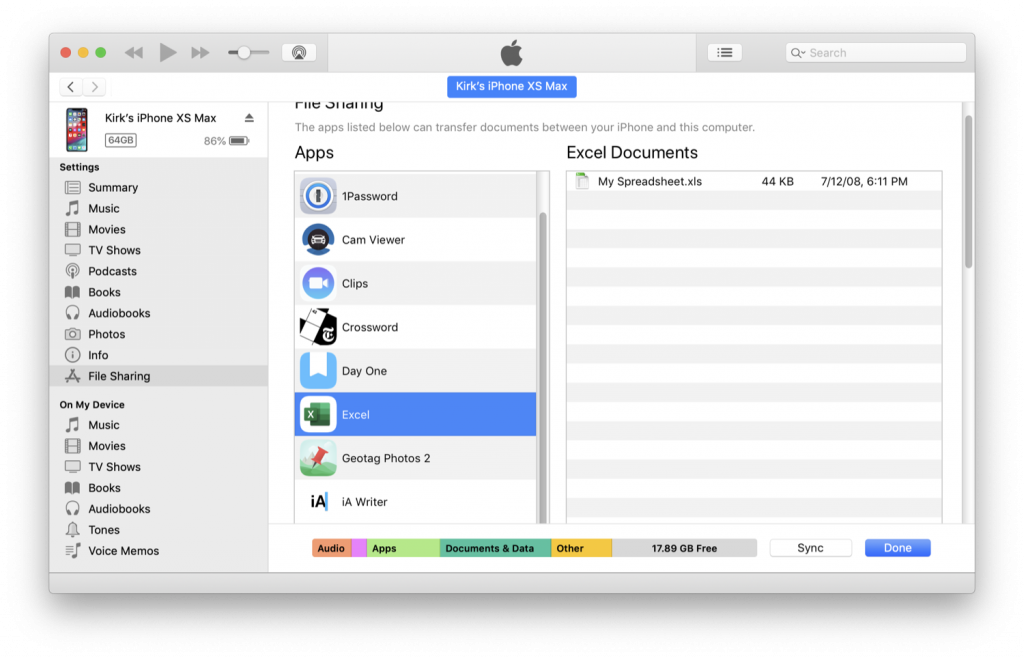The width and height of the screenshot is (1024, 658).
Task: Click the Clips app icon
Action: [x=317, y=283]
